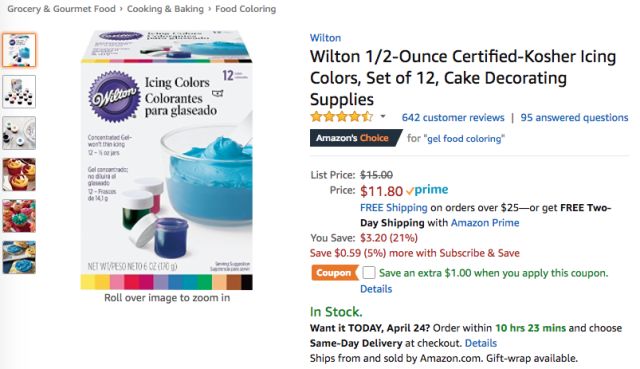Expand the star rating dropdown arrow

point(383,117)
